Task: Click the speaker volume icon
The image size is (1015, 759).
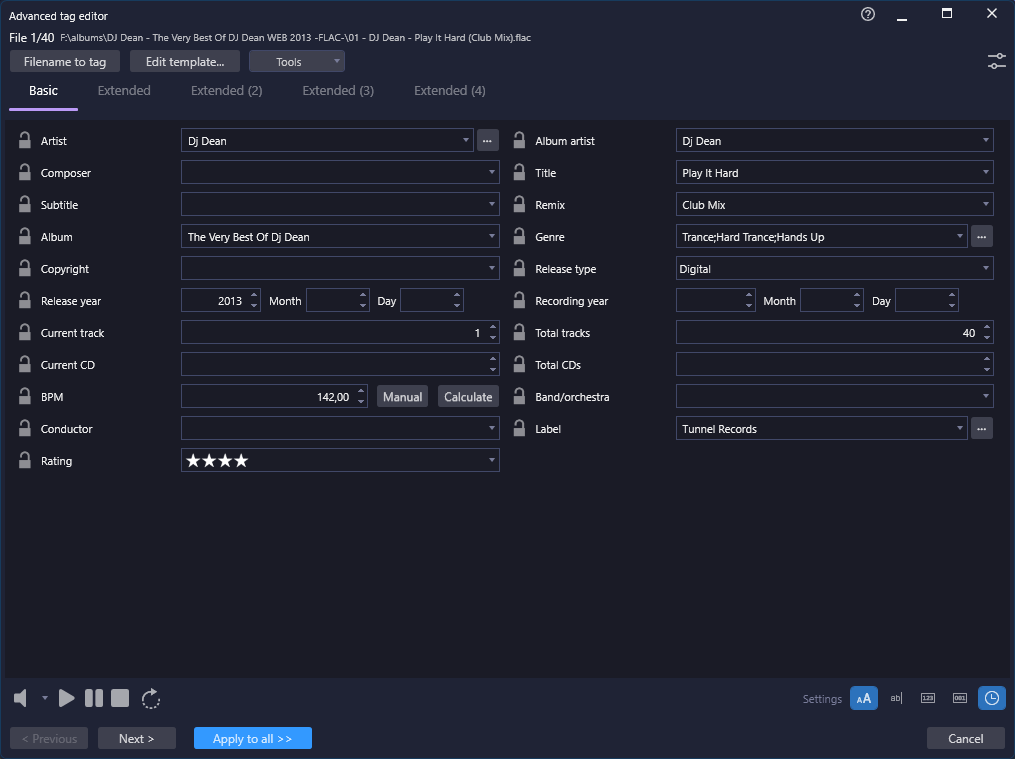Action: tap(21, 698)
